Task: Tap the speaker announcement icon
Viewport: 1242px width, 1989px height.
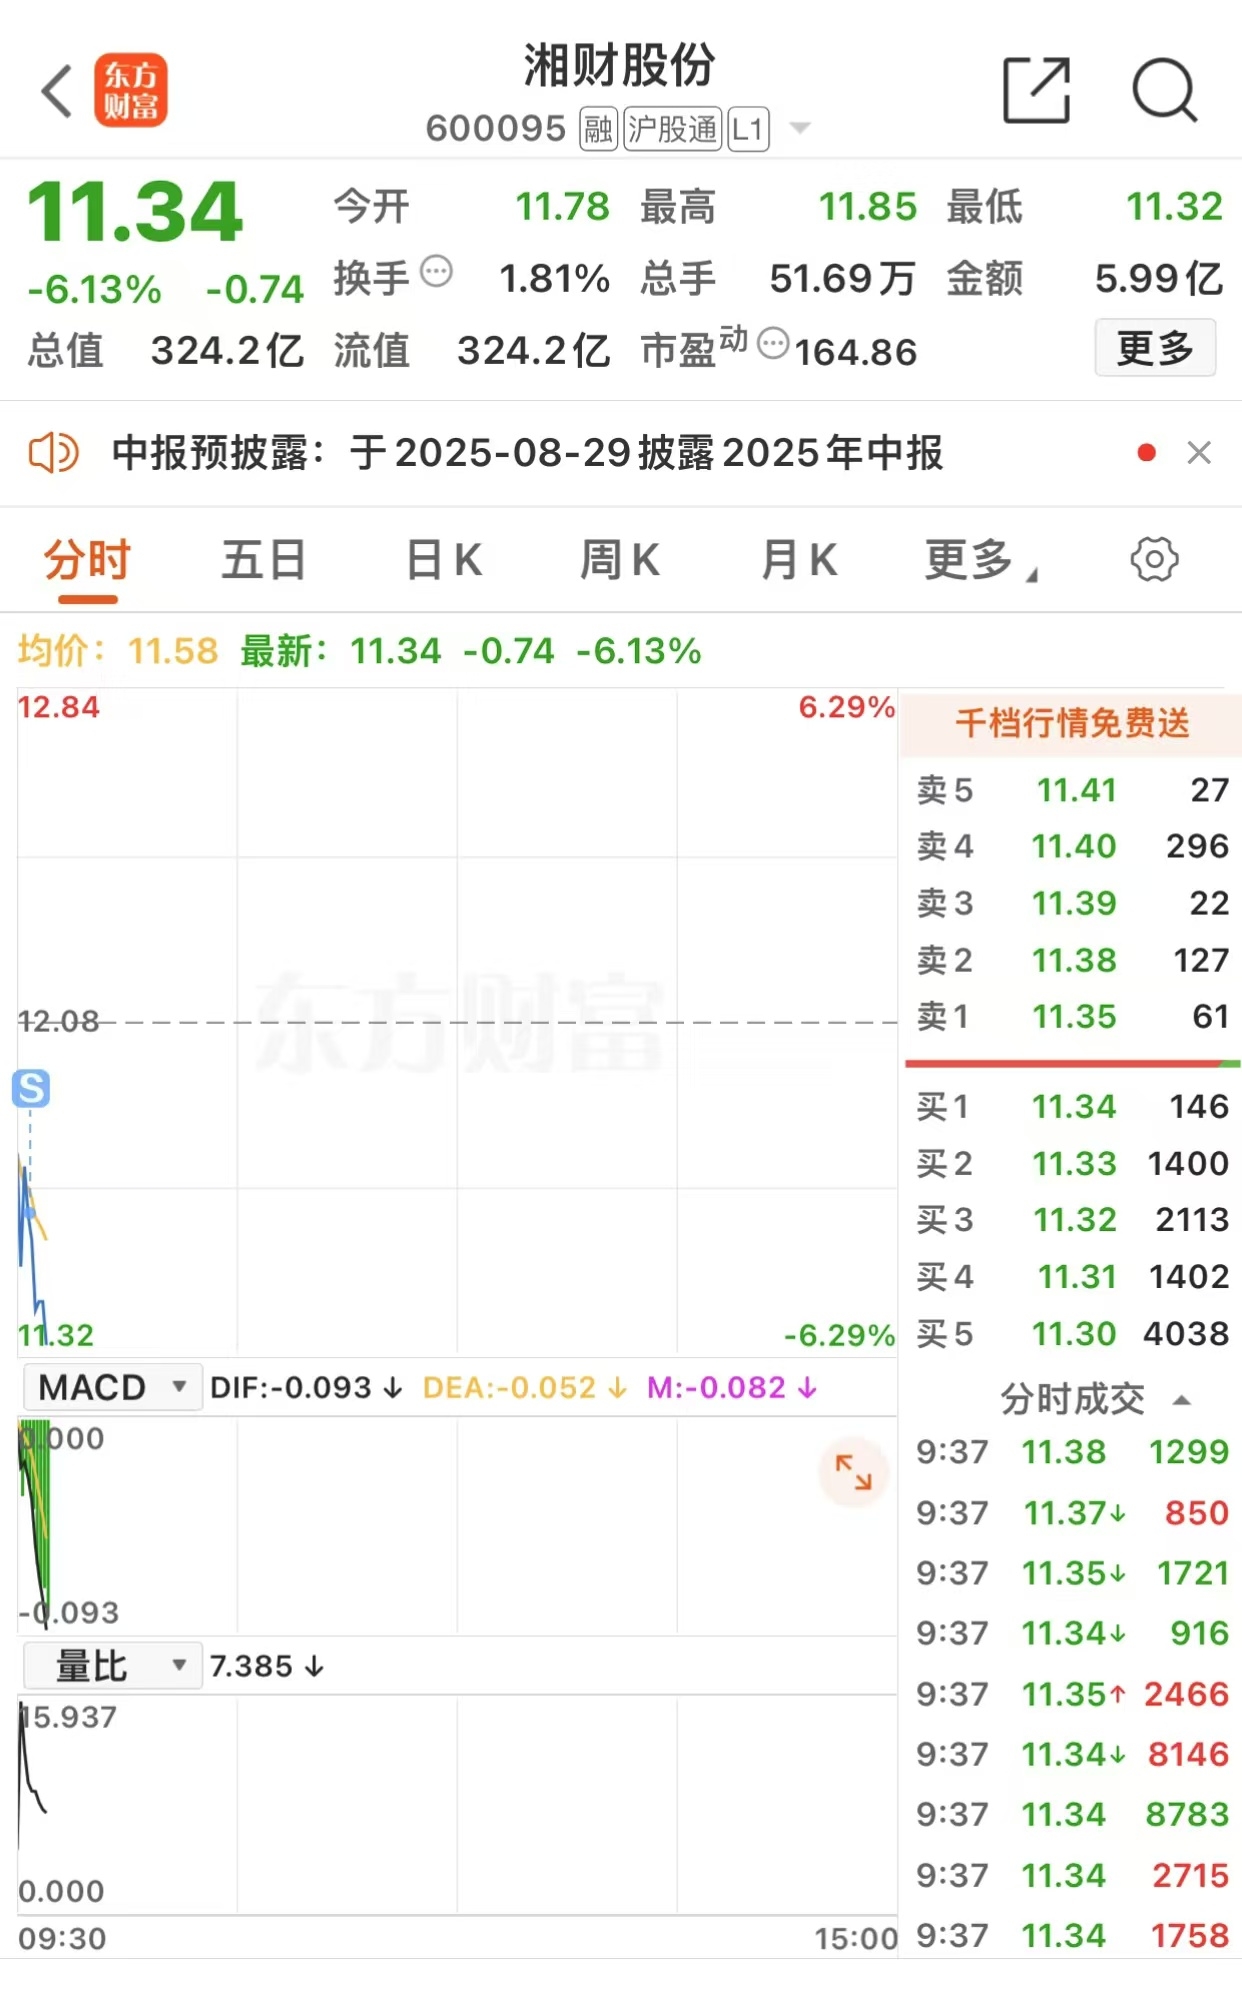Action: pyautogui.click(x=53, y=453)
